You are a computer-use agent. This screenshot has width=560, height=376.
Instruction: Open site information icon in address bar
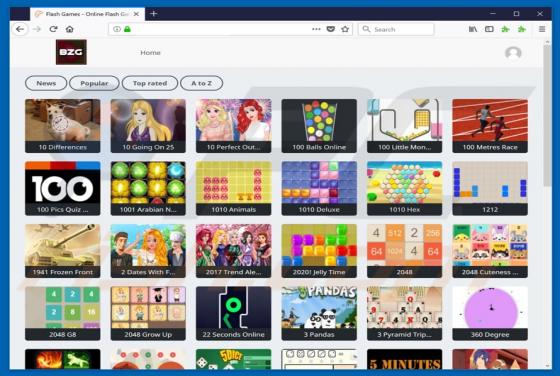117,29
